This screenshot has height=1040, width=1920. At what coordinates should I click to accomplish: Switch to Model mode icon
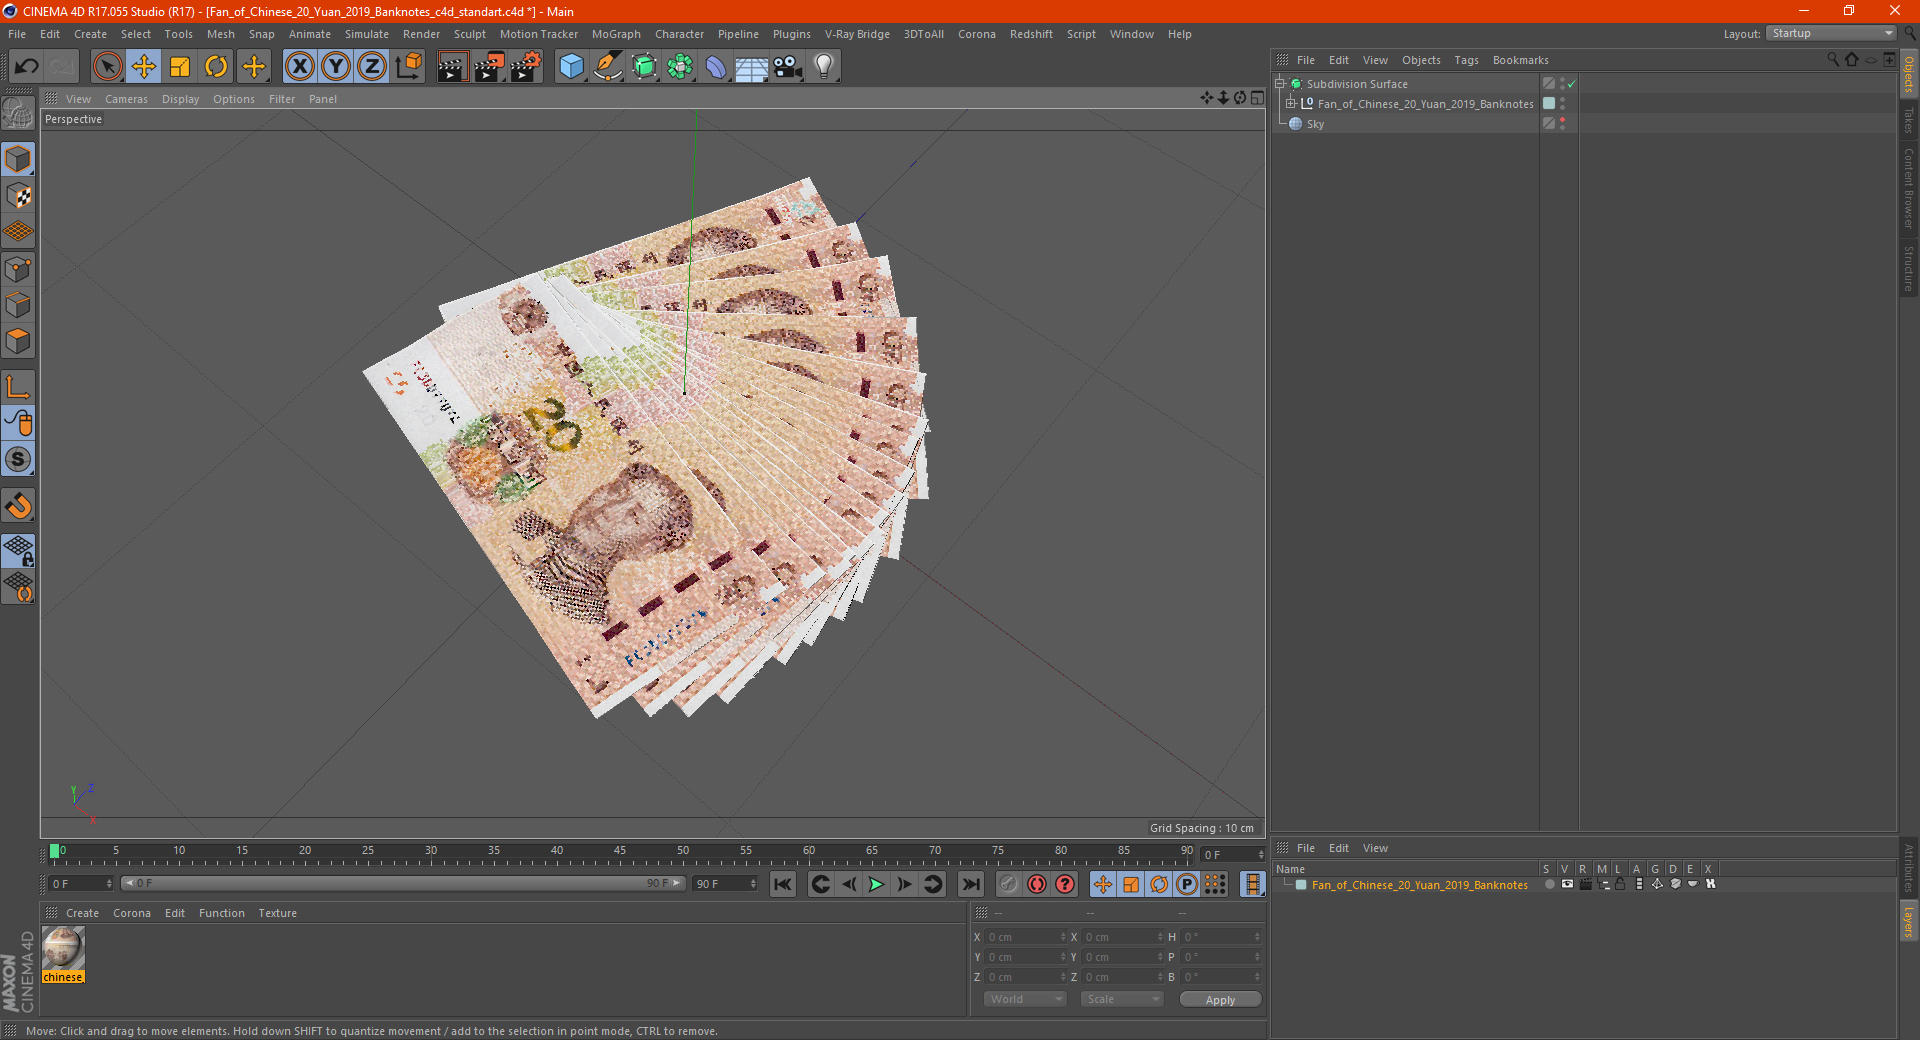(x=18, y=160)
